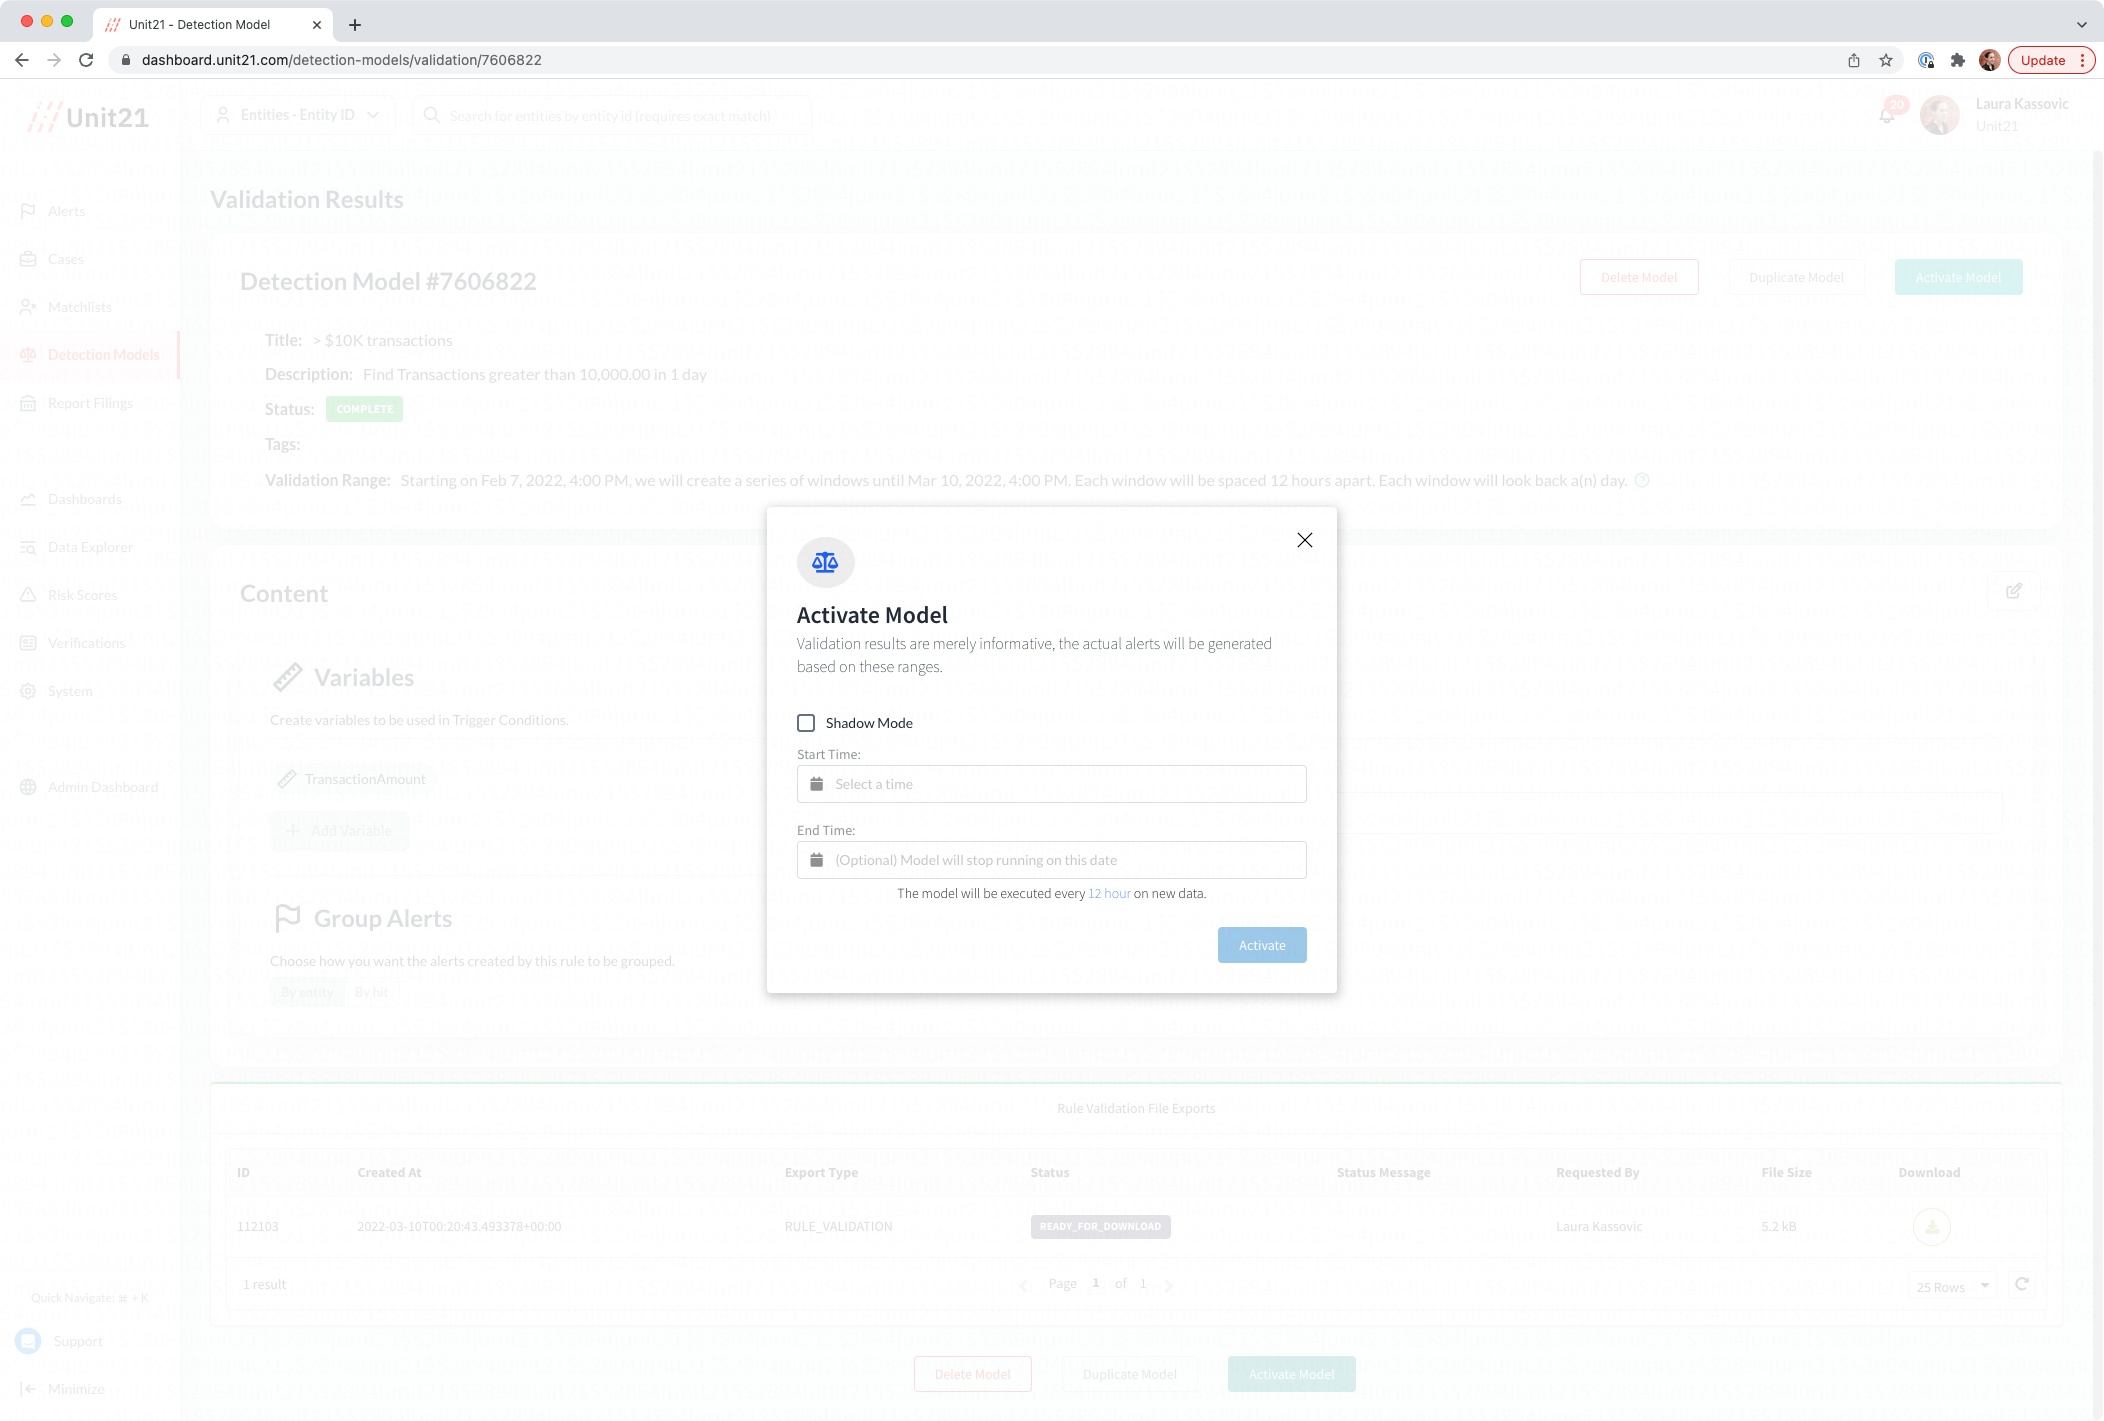Click the browser share icon

(x=1854, y=60)
